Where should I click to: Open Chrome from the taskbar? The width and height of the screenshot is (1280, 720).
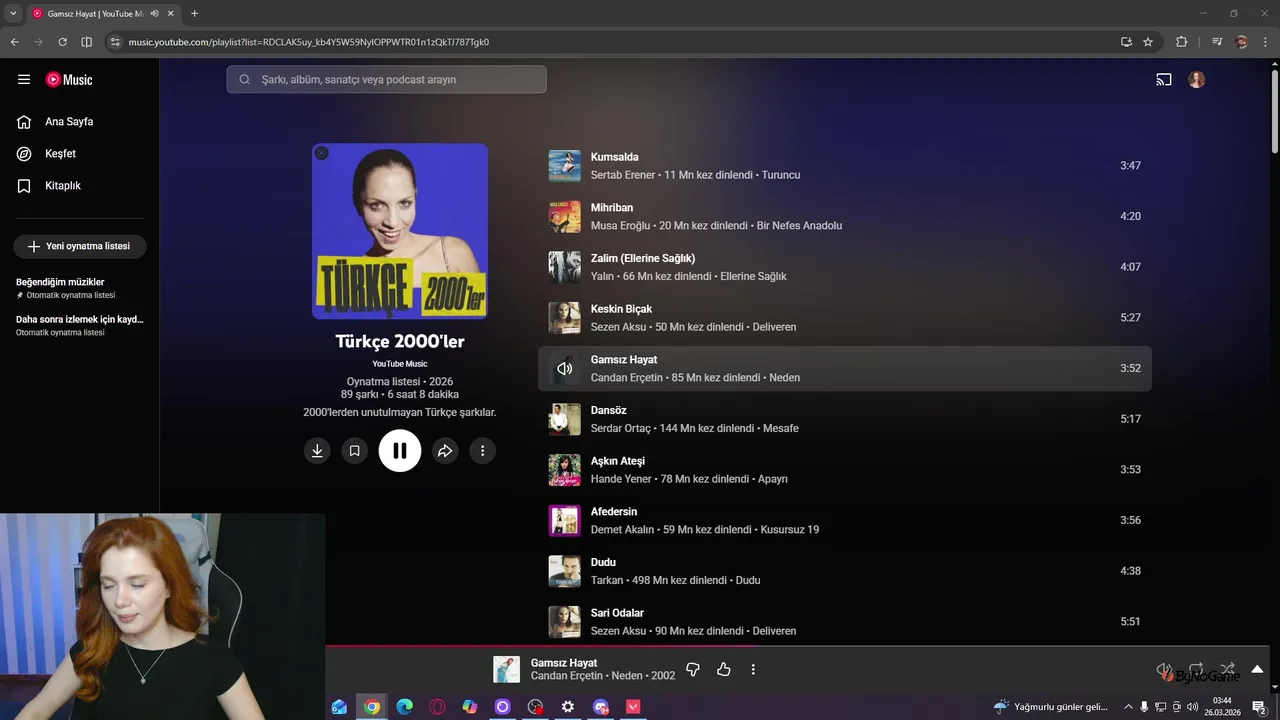(372, 707)
